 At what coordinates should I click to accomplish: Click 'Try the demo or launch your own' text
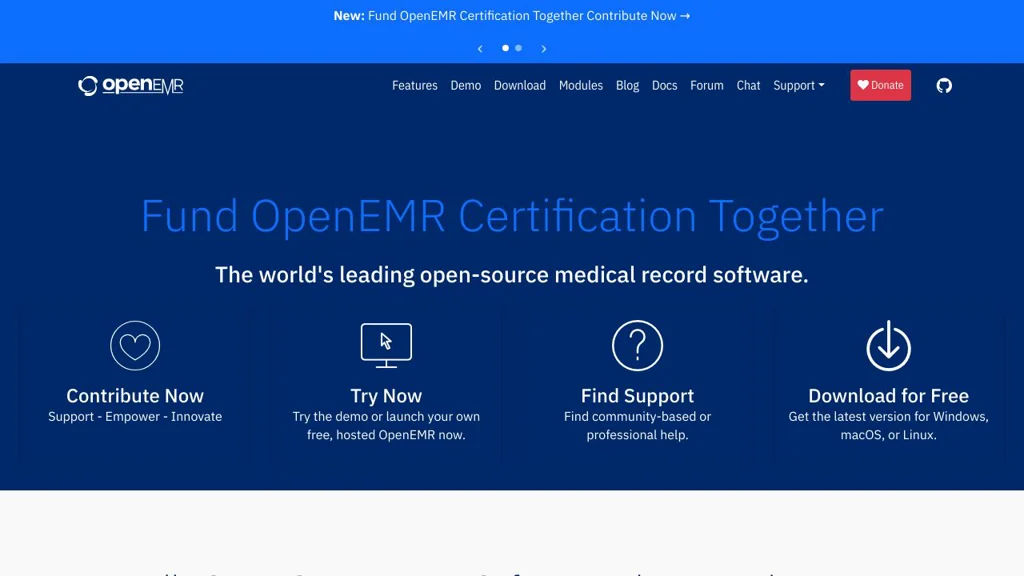point(386,417)
